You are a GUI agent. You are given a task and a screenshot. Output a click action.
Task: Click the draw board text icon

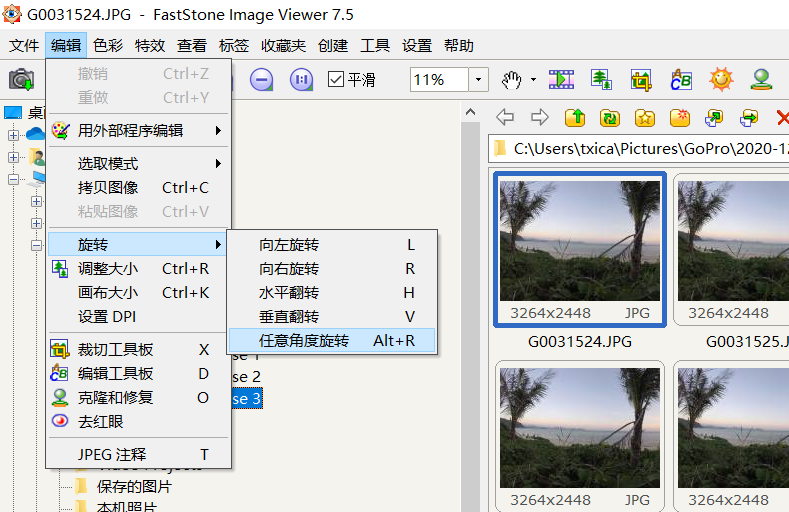point(680,79)
